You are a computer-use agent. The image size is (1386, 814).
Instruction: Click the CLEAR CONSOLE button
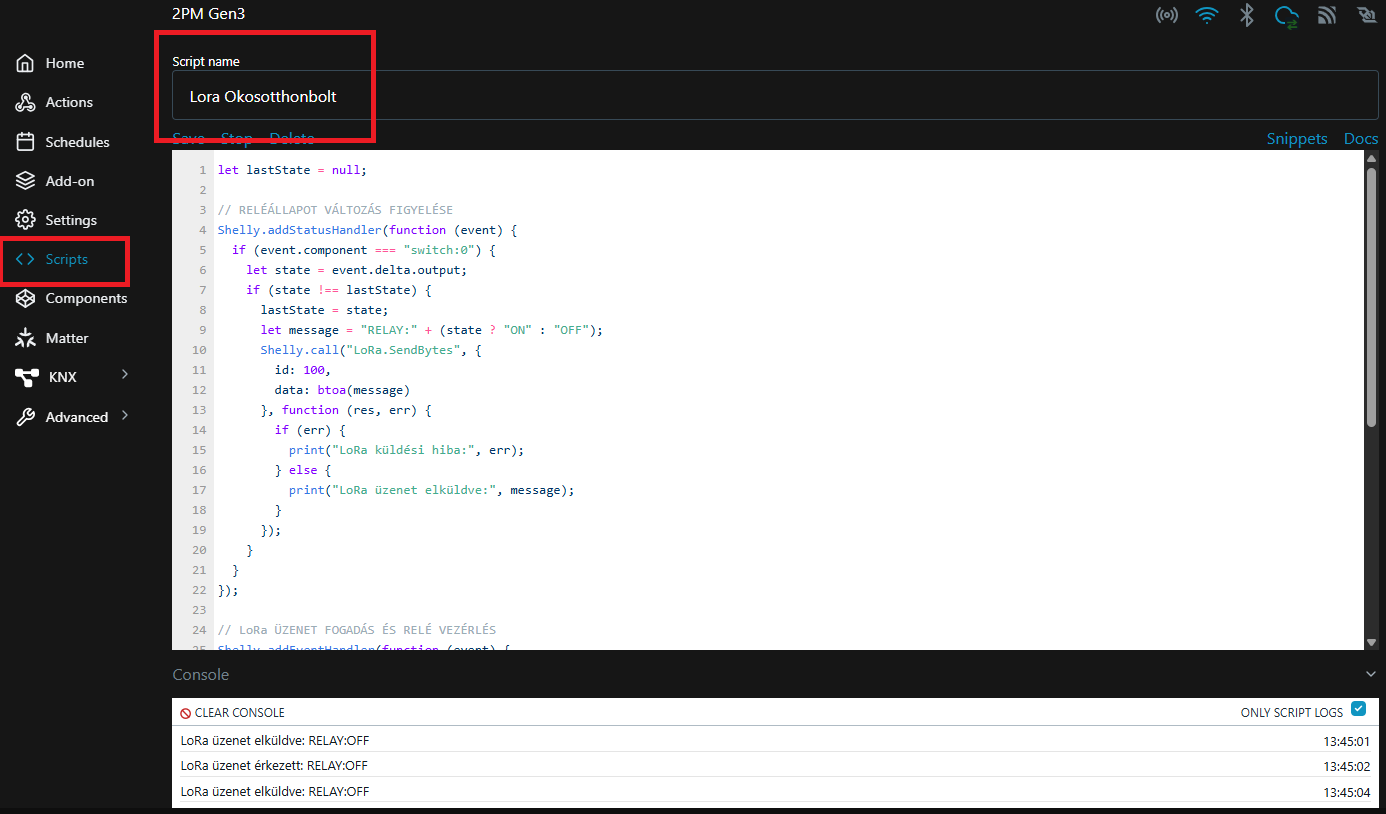pos(232,713)
